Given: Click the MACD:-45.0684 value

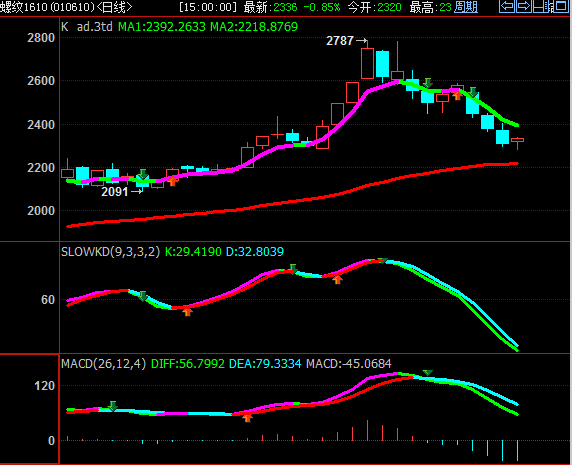Looking at the screenshot, I should [x=349, y=364].
